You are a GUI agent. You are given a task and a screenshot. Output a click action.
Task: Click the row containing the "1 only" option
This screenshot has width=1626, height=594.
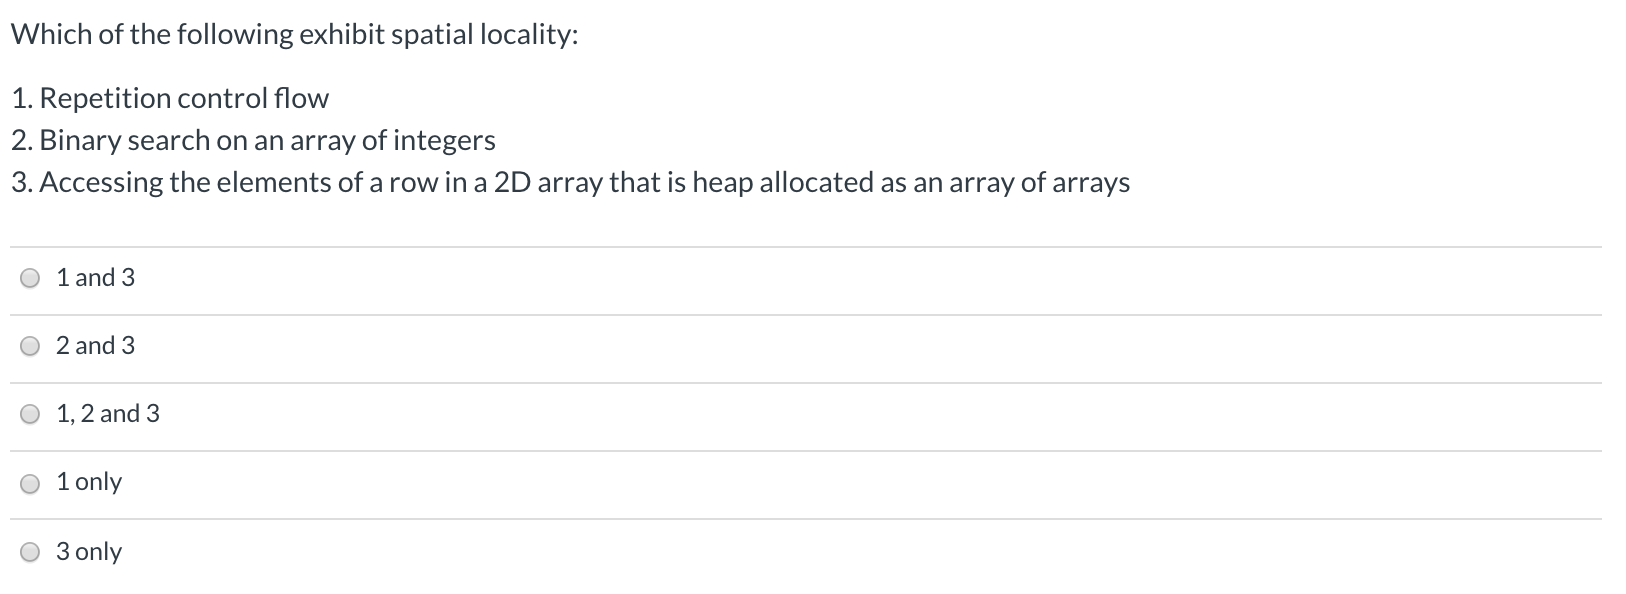tap(800, 481)
